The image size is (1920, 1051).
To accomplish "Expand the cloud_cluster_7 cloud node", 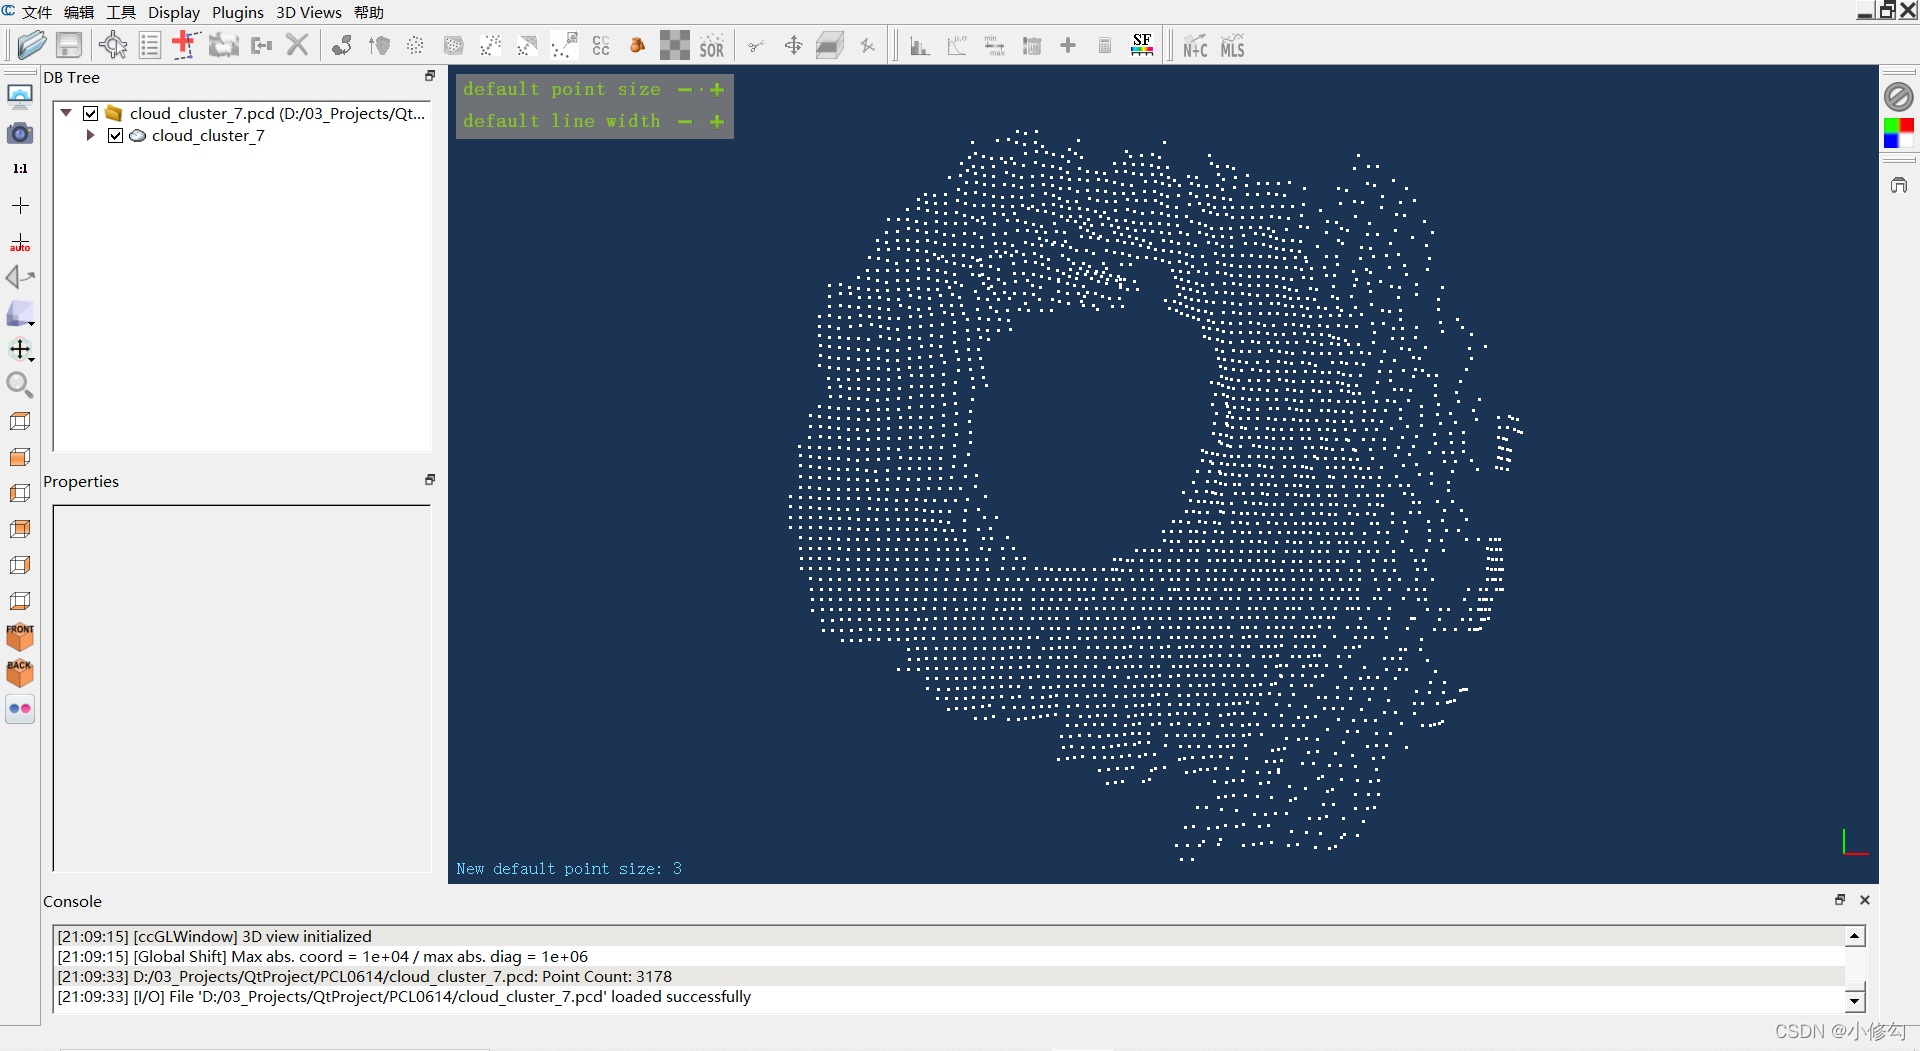I will 90,135.
